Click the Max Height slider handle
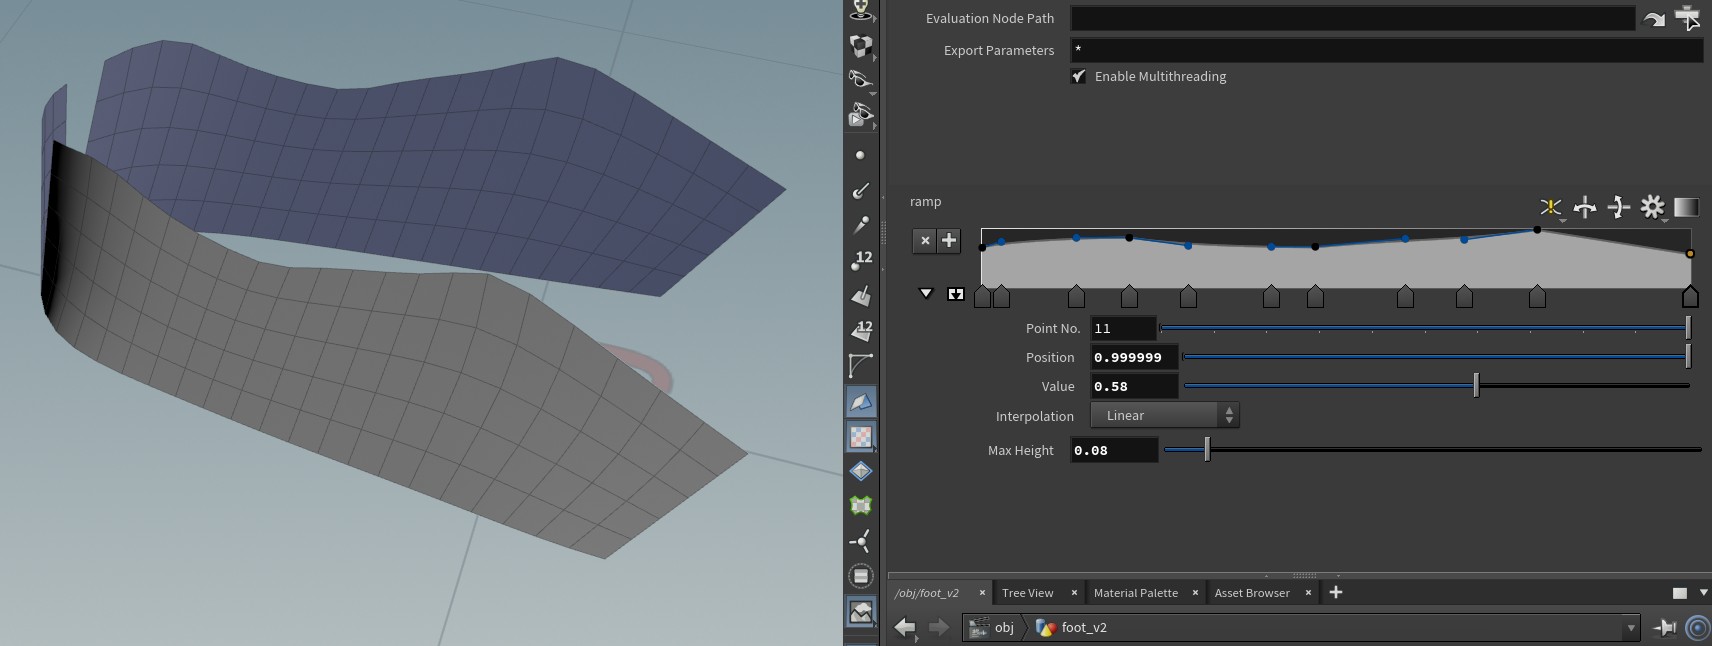This screenshot has width=1712, height=646. tap(1207, 450)
